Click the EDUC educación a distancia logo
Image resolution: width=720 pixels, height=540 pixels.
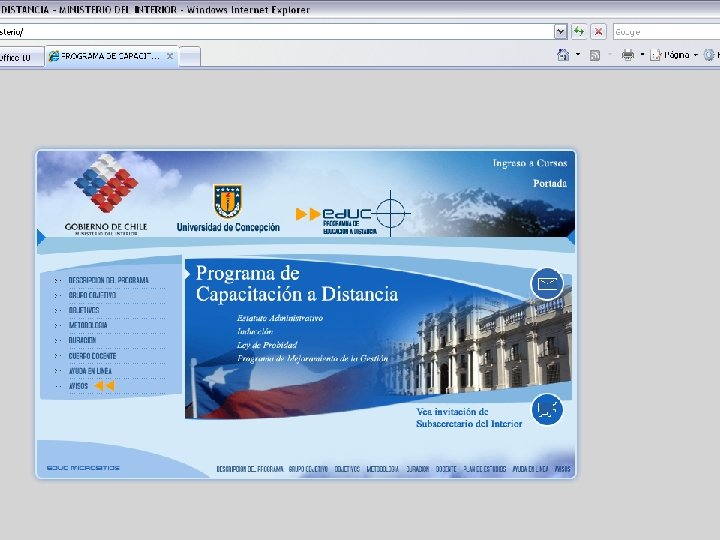[353, 214]
